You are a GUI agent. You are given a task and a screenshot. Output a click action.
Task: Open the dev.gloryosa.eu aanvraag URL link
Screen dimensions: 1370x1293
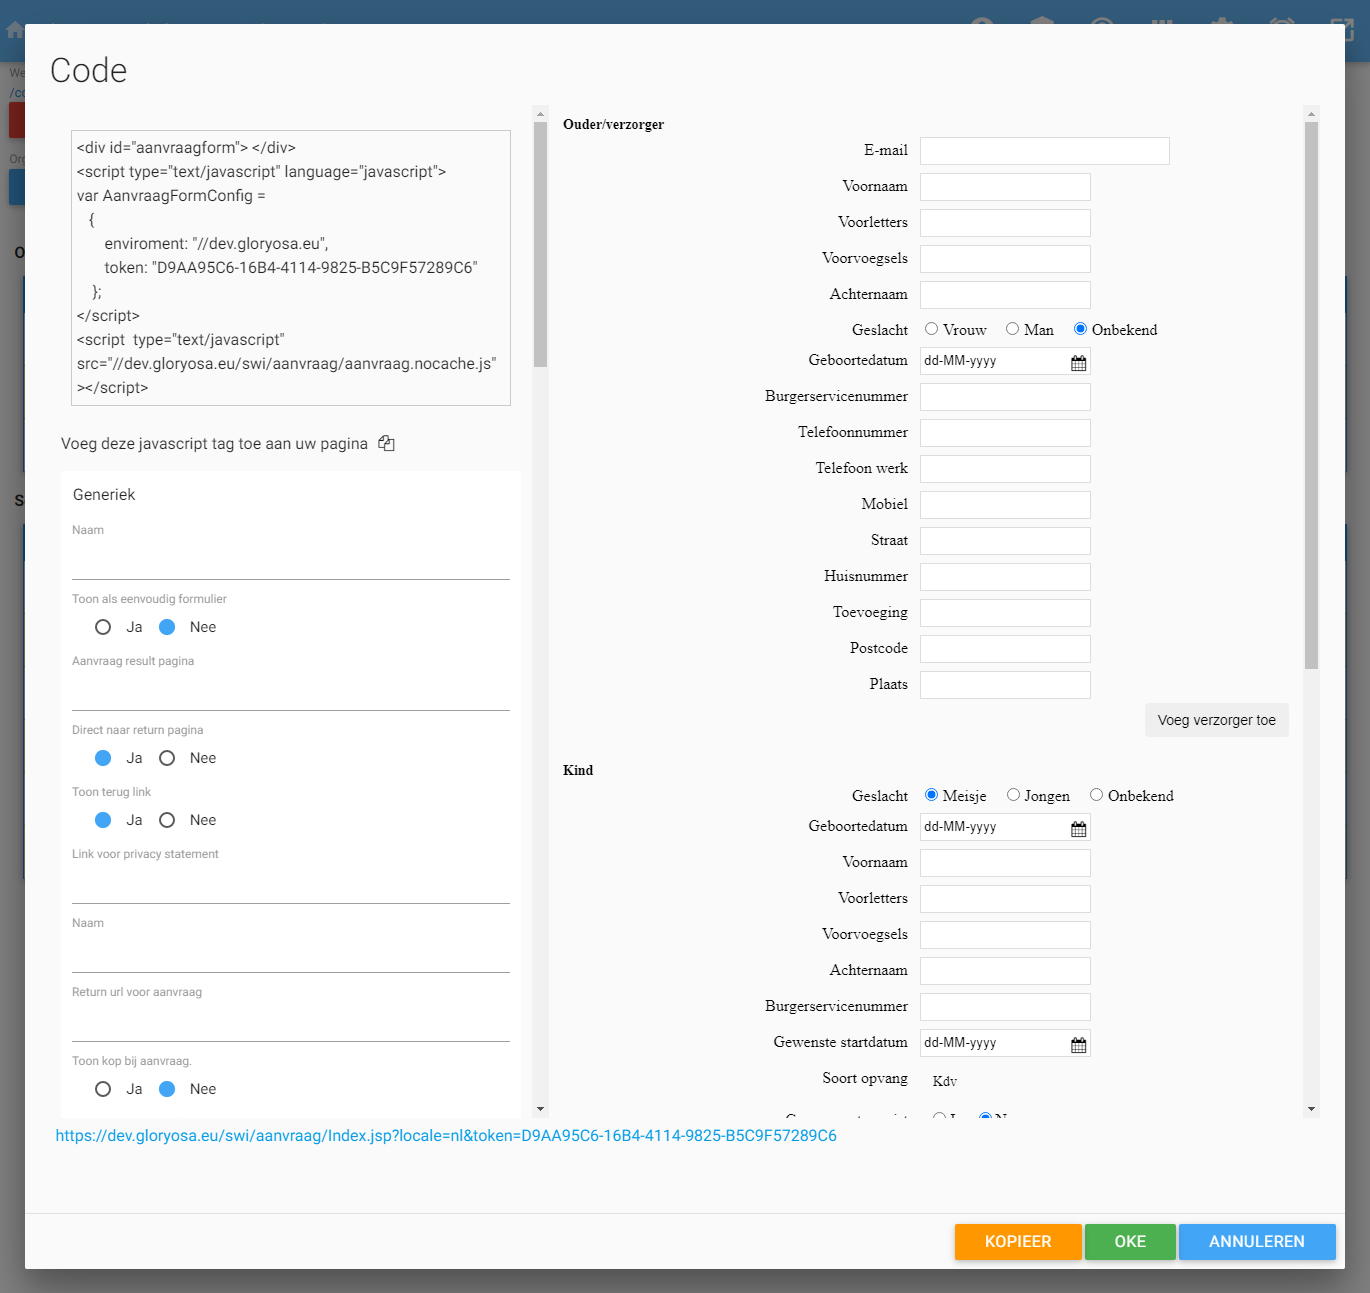click(446, 1136)
